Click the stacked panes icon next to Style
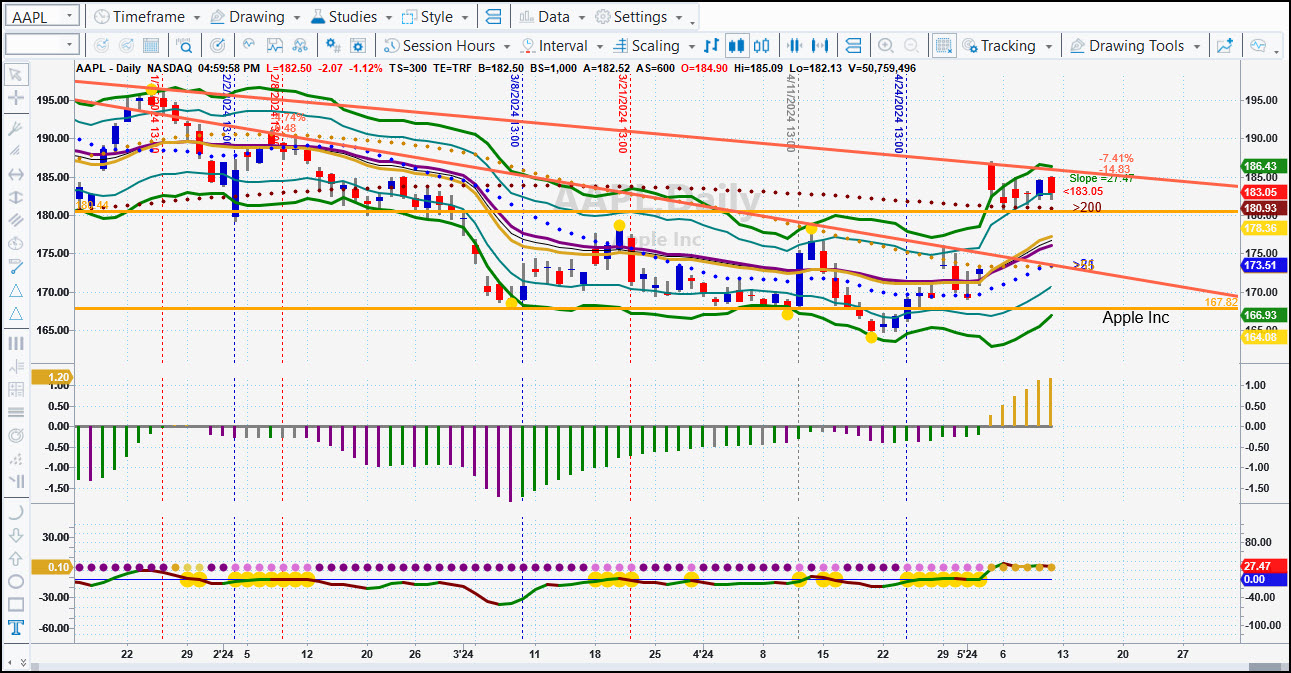Viewport: 1291px width, 673px height. (493, 17)
